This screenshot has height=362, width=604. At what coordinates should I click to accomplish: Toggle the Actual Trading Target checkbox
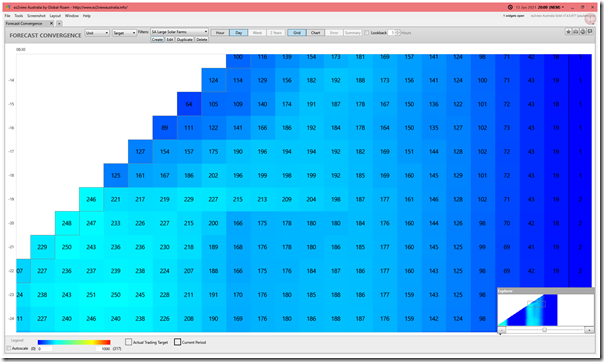pyautogui.click(x=129, y=342)
